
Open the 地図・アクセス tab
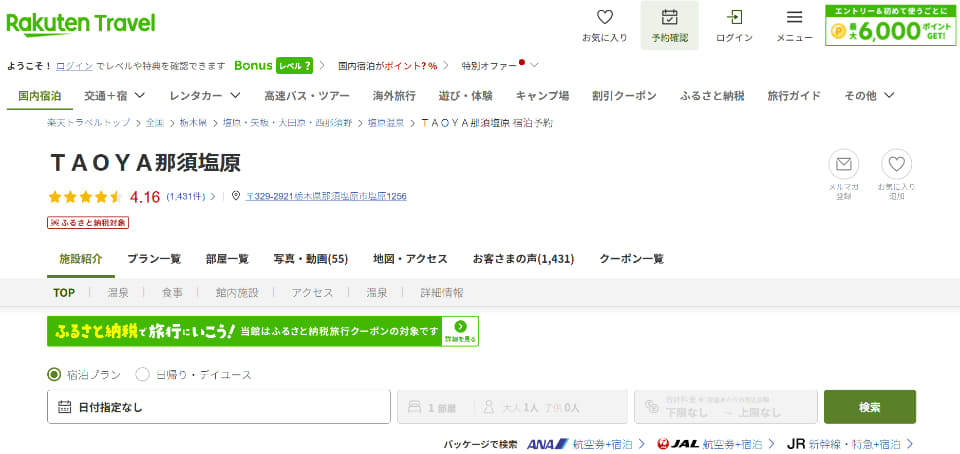[x=410, y=258]
